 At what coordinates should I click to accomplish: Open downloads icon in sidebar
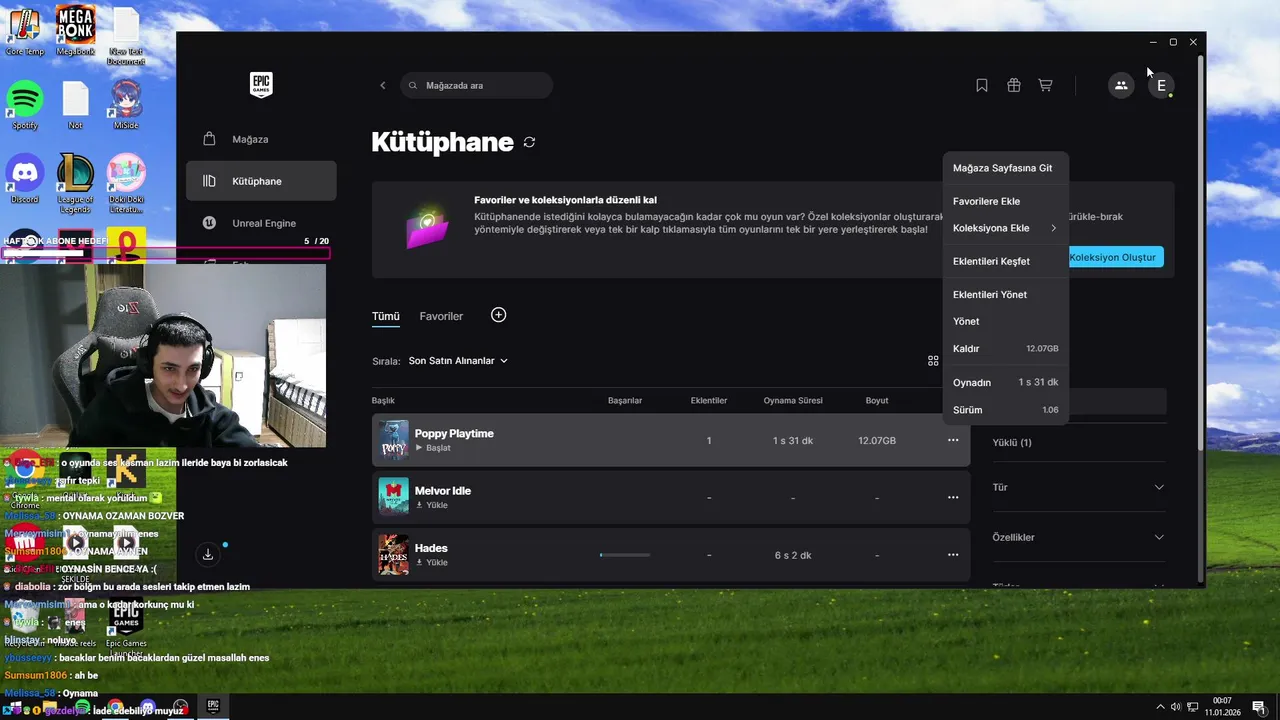[208, 553]
